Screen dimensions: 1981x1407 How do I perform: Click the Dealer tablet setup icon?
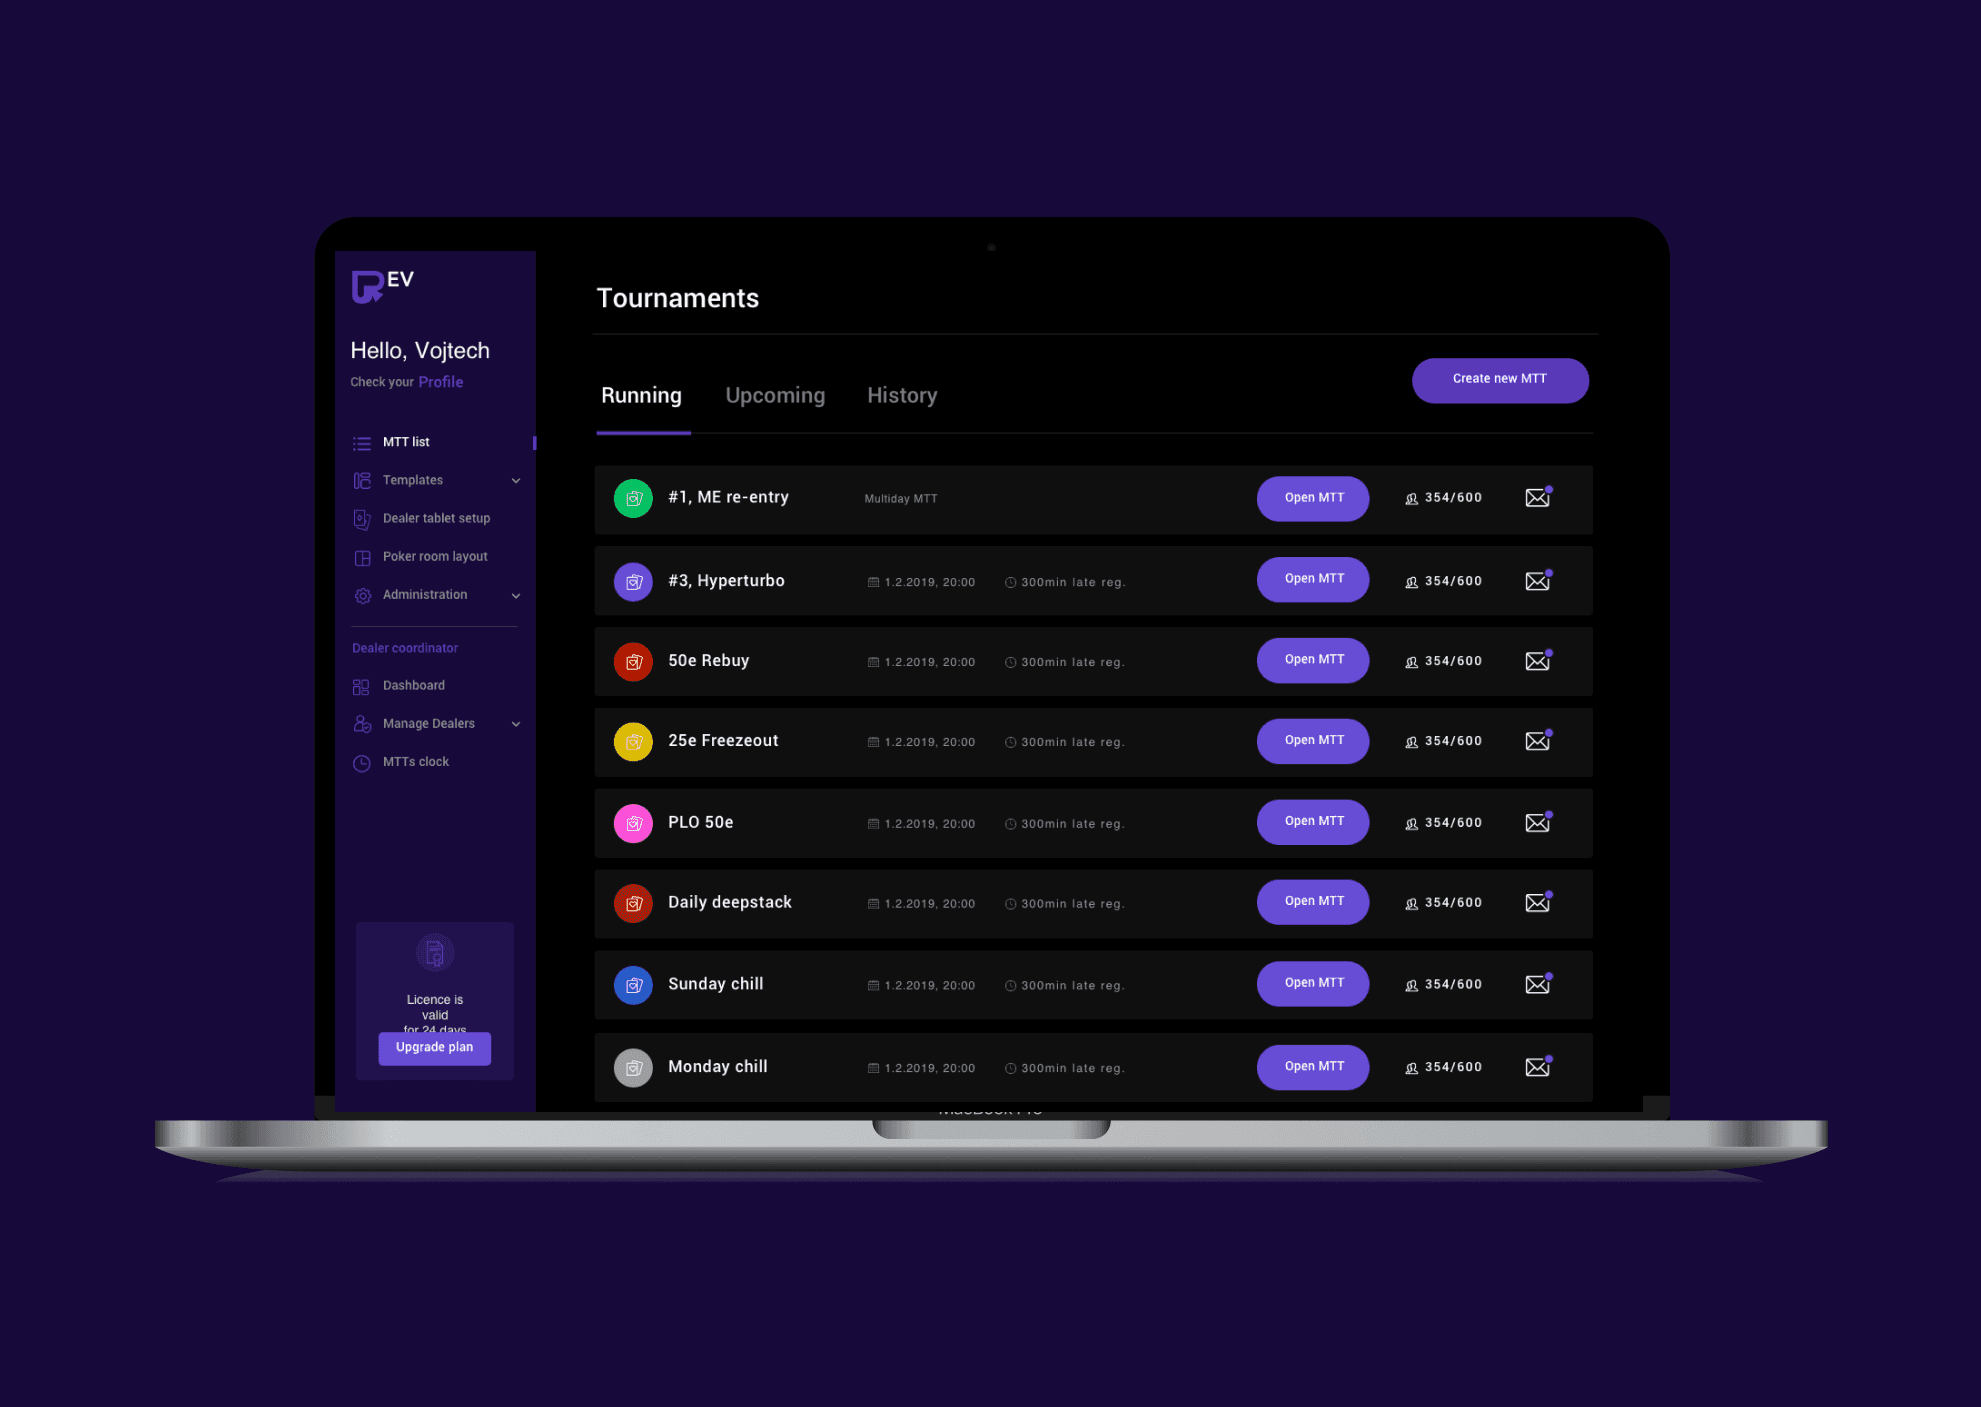click(362, 518)
